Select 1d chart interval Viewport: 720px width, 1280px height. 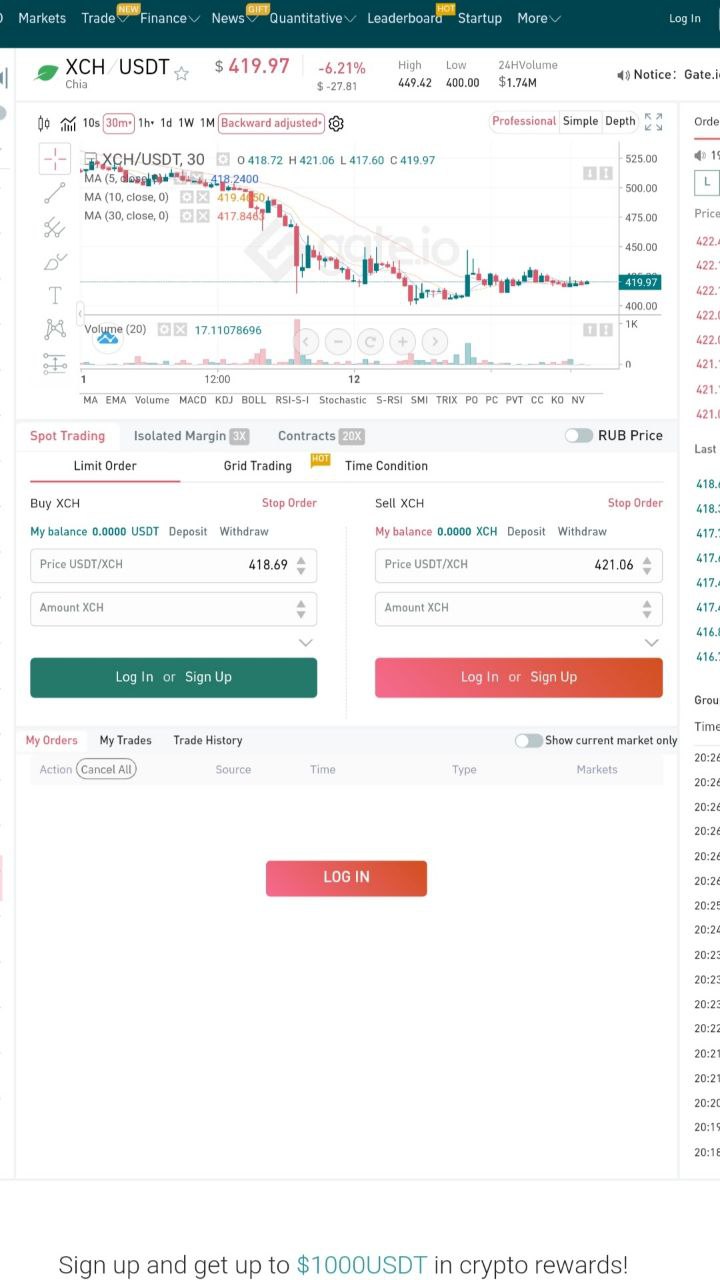[166, 123]
